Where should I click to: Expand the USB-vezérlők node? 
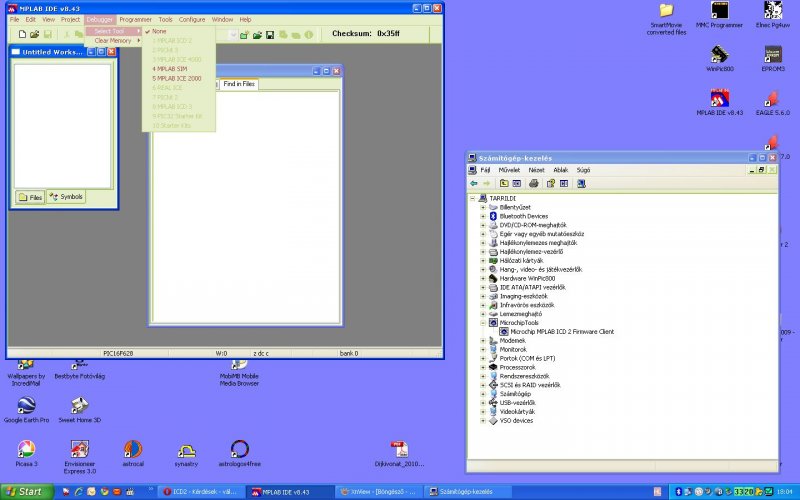coord(483,403)
